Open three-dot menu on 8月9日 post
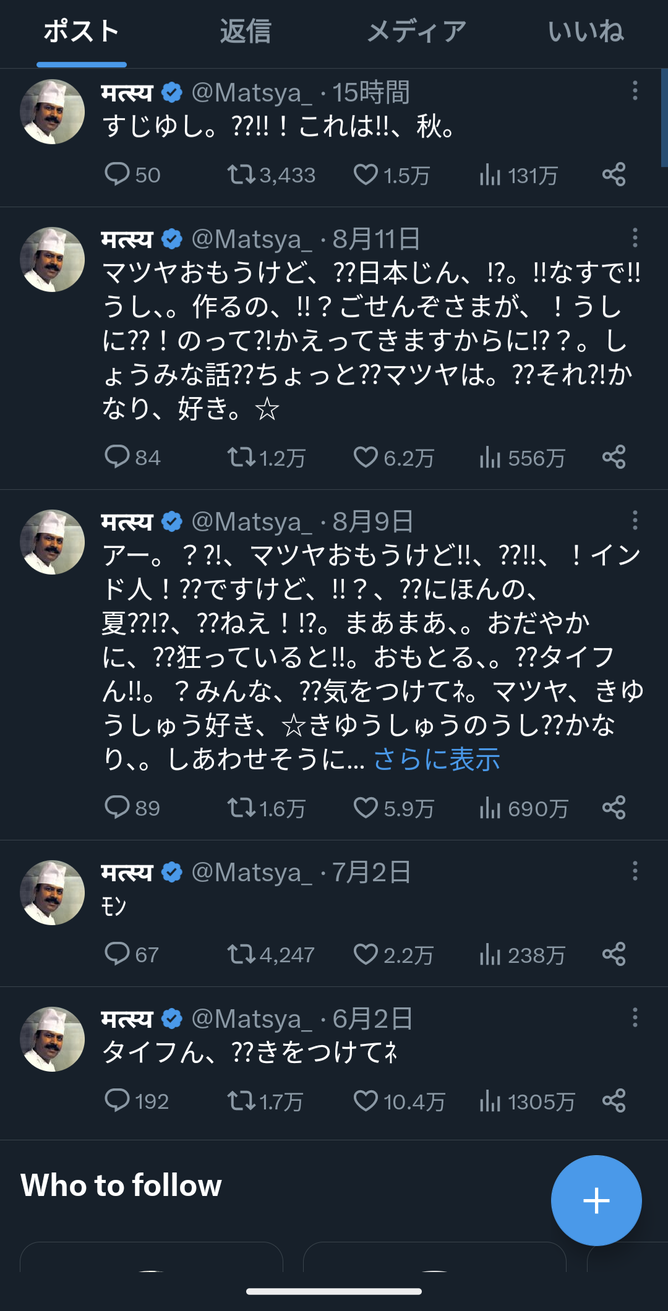 click(635, 520)
